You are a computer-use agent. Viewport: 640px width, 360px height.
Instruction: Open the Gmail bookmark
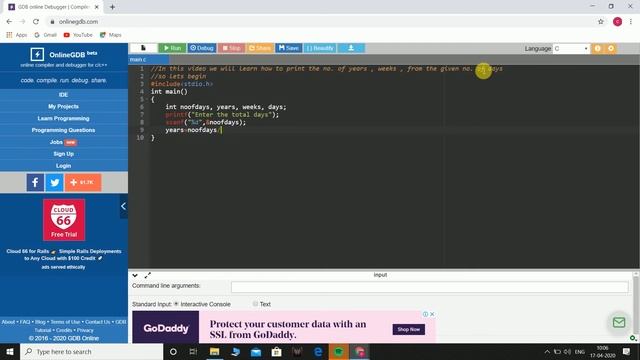(x=45, y=35)
